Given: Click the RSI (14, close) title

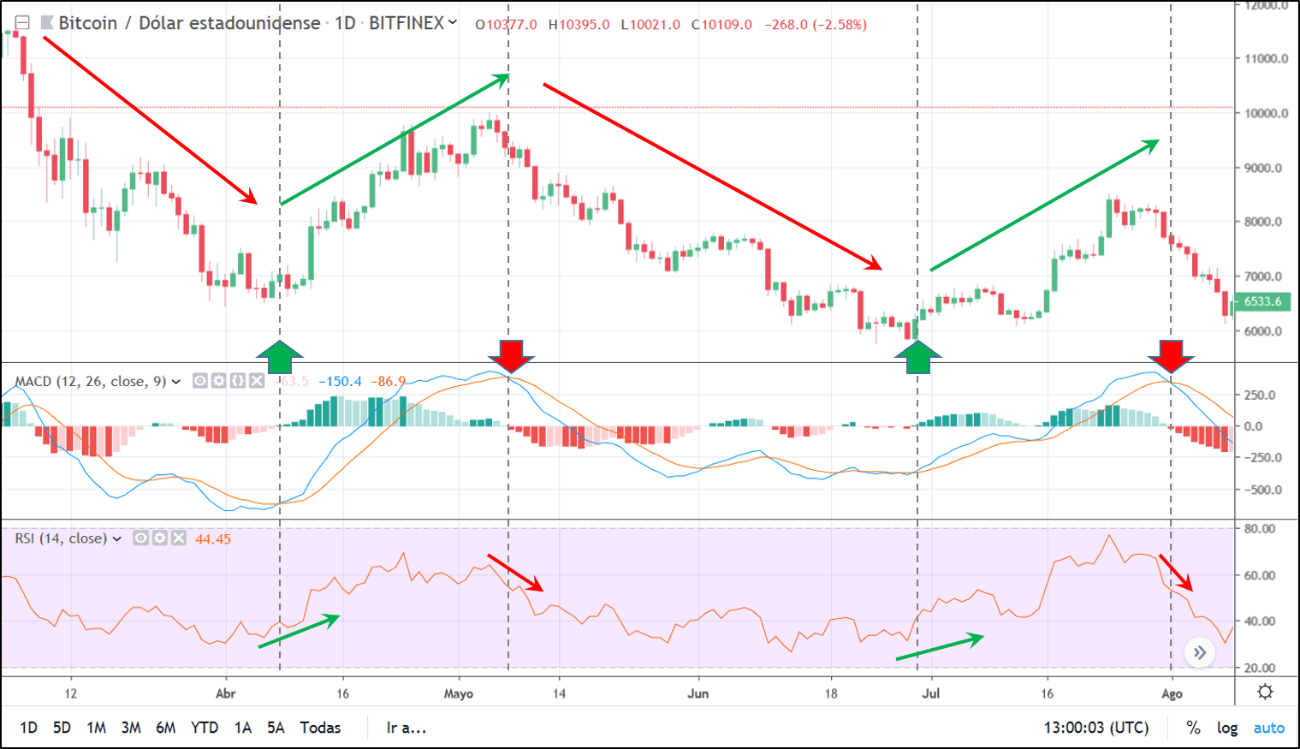Looking at the screenshot, I should 60,538.
